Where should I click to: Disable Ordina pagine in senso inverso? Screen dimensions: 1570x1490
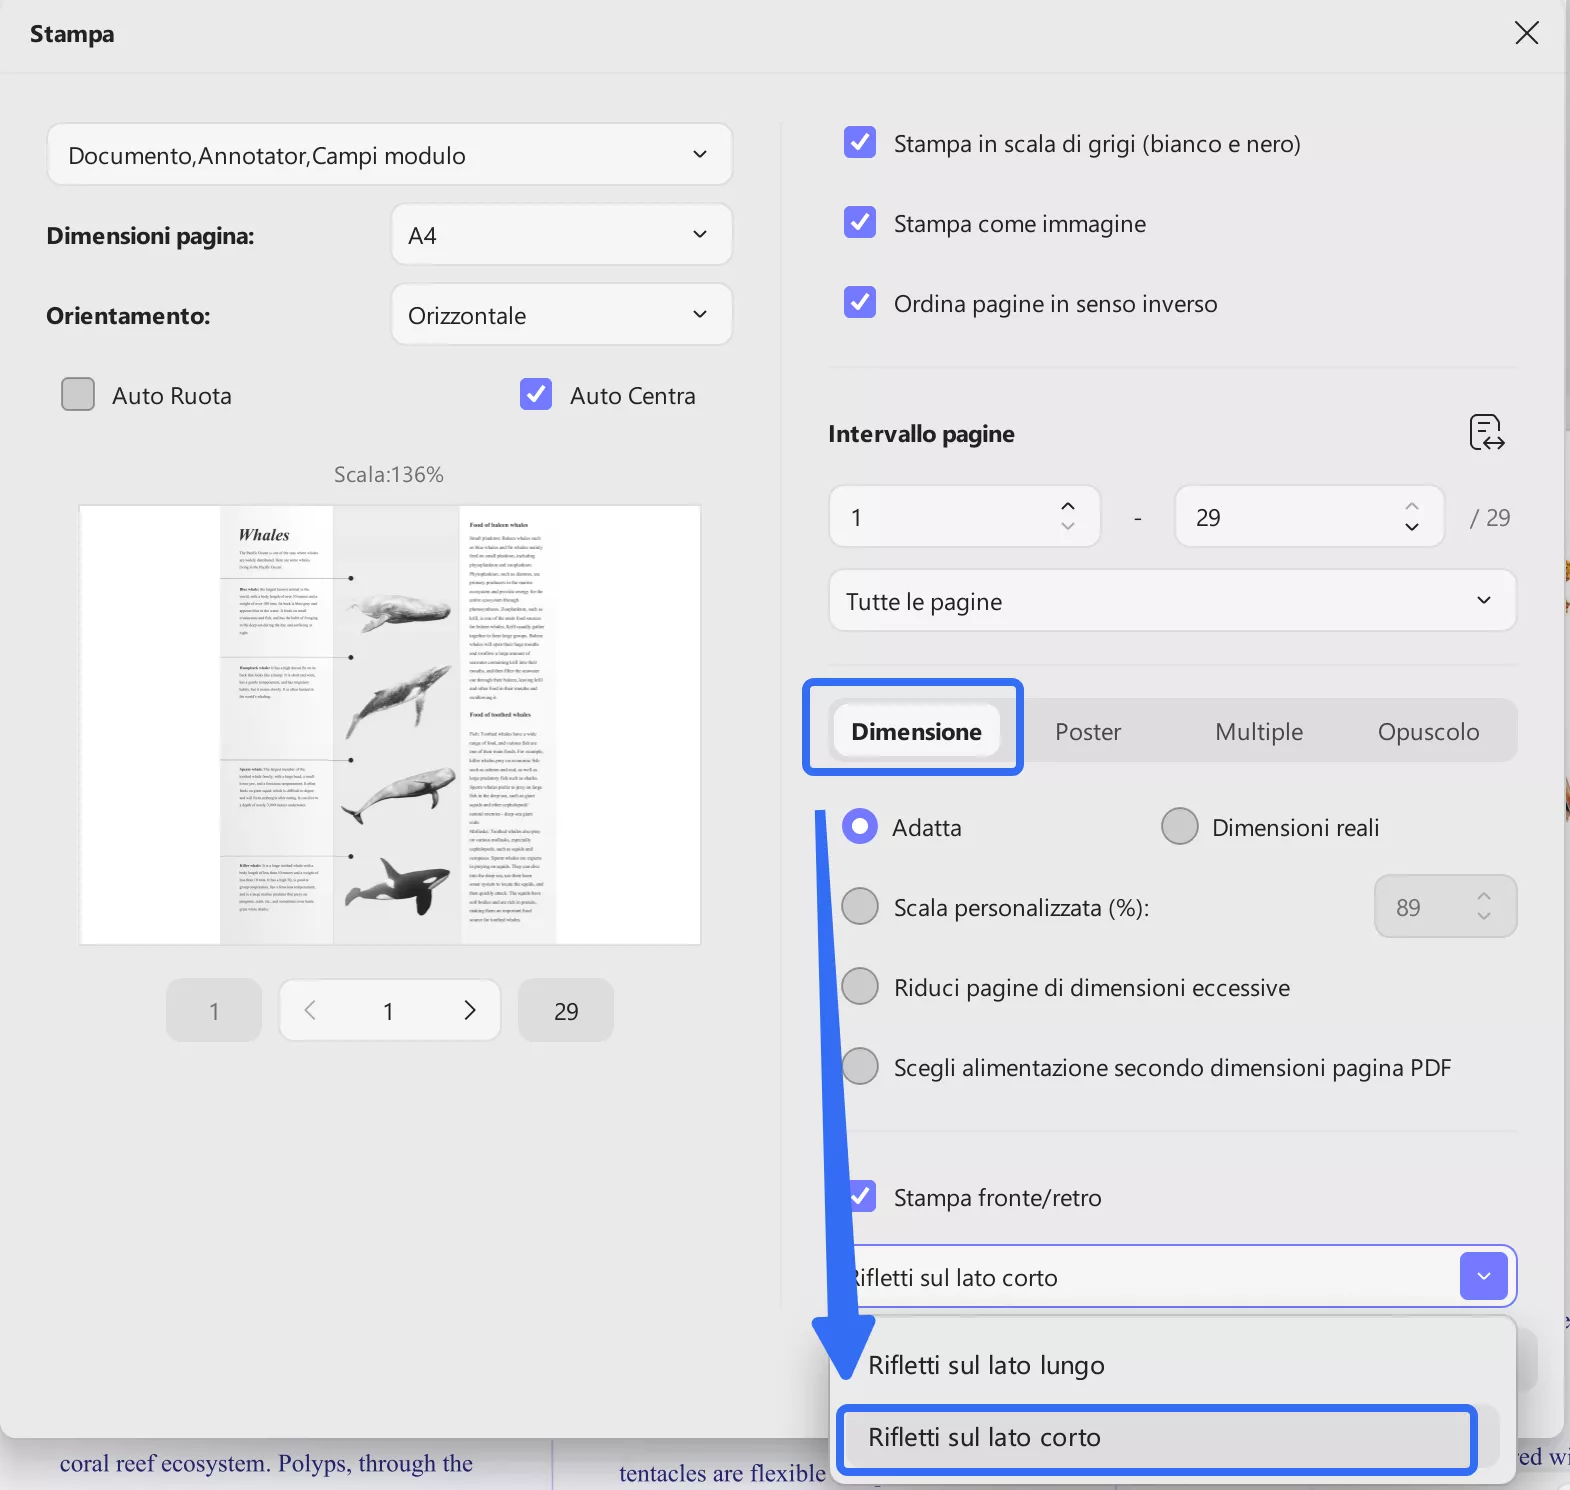click(x=860, y=302)
